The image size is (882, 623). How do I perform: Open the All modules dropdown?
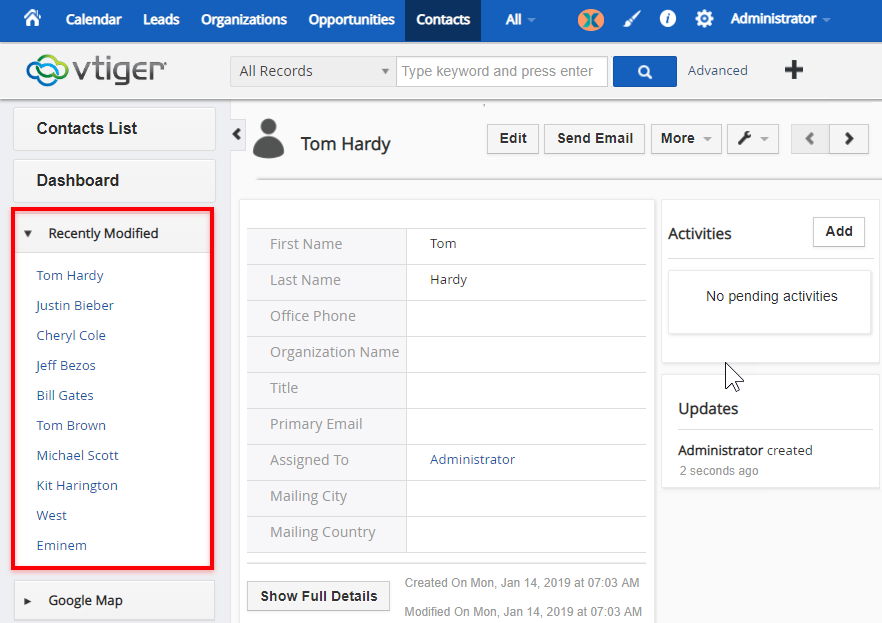[520, 20]
